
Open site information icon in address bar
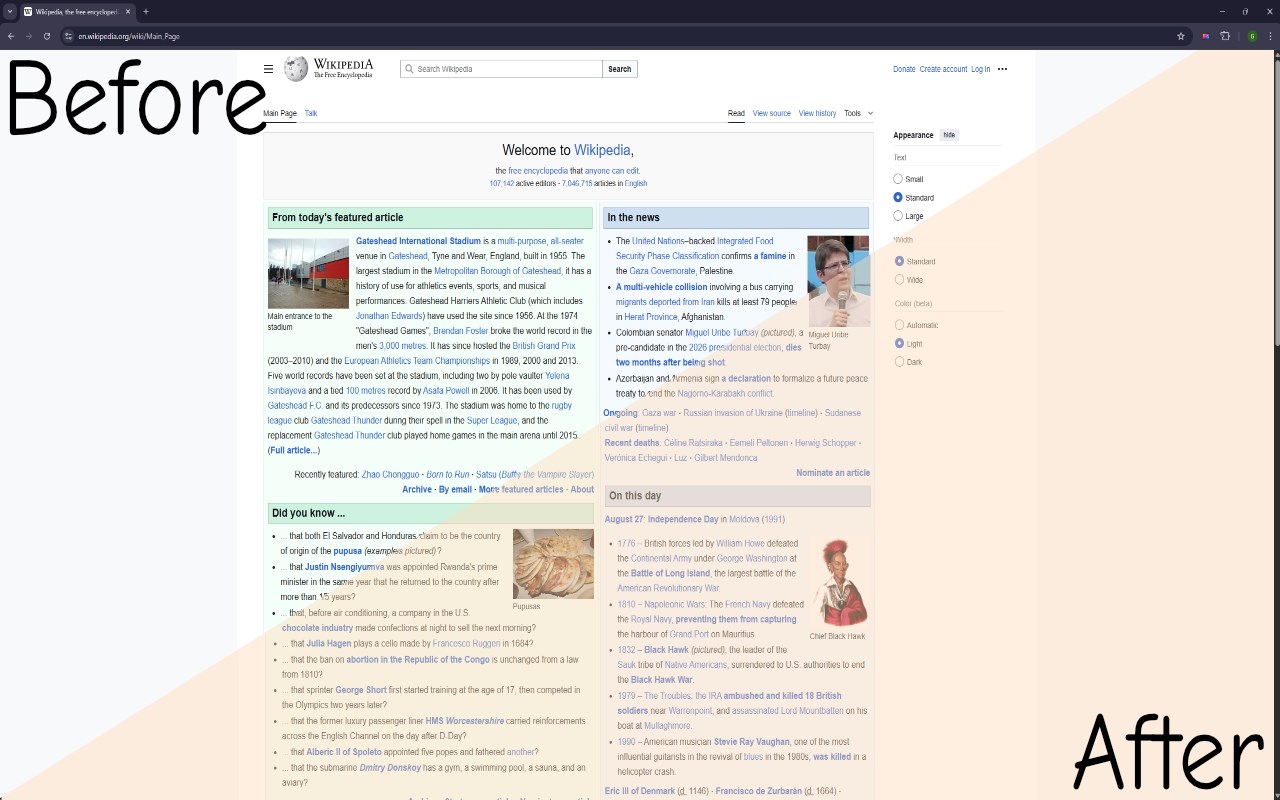click(68, 36)
